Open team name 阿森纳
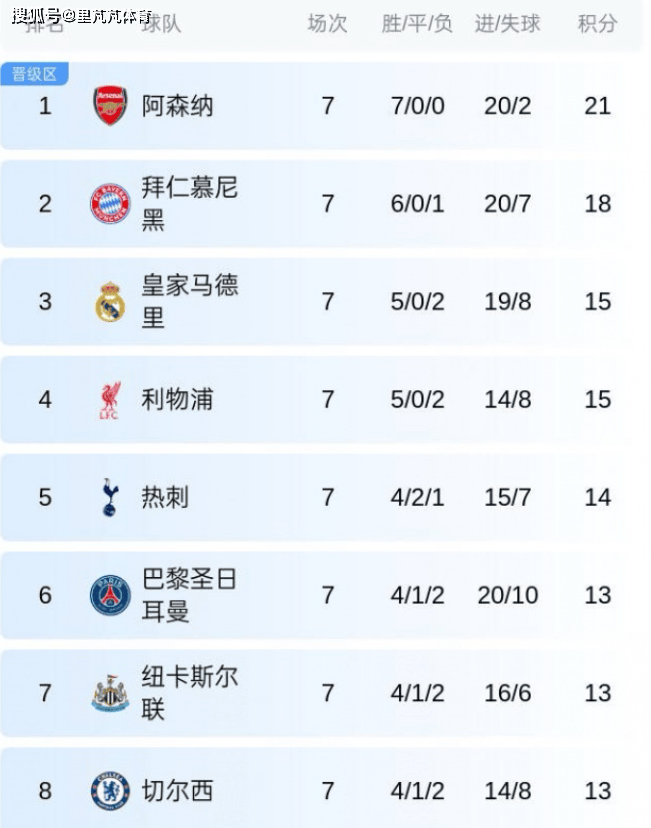Screen dimensions: 651x828 pos(177,106)
